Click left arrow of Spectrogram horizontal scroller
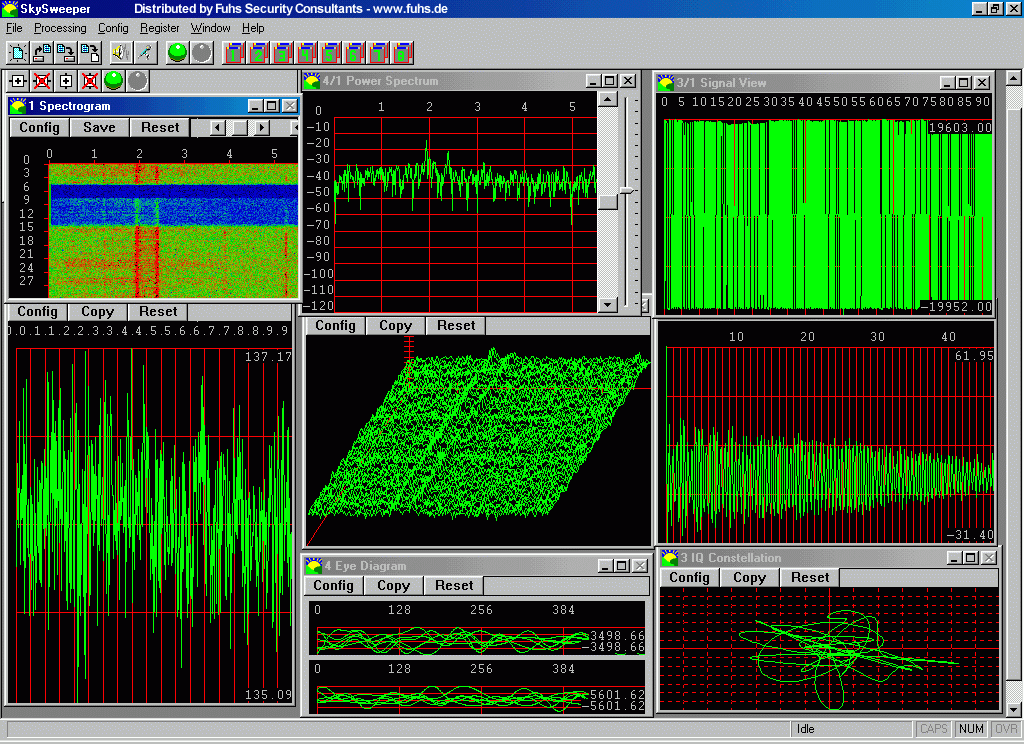The width and height of the screenshot is (1024, 744). pos(217,128)
